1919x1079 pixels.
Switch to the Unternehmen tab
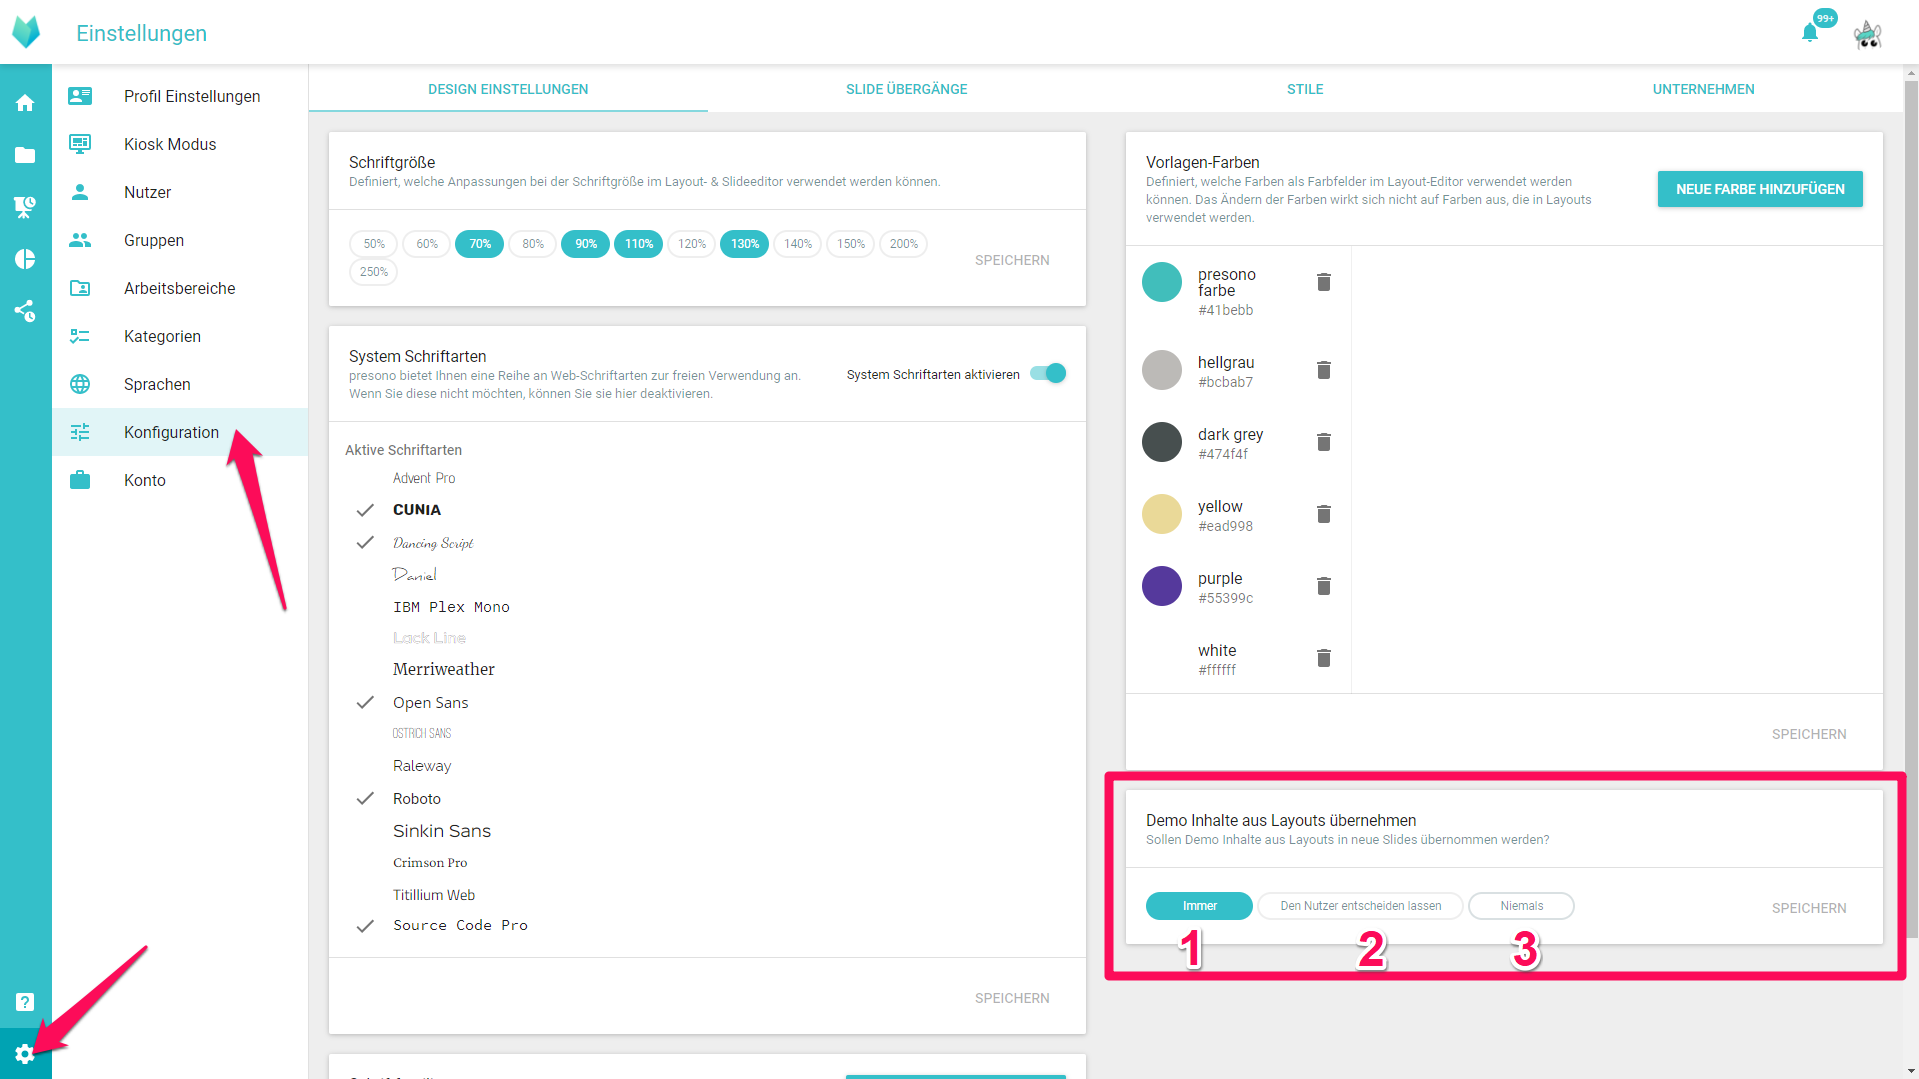pyautogui.click(x=1703, y=89)
